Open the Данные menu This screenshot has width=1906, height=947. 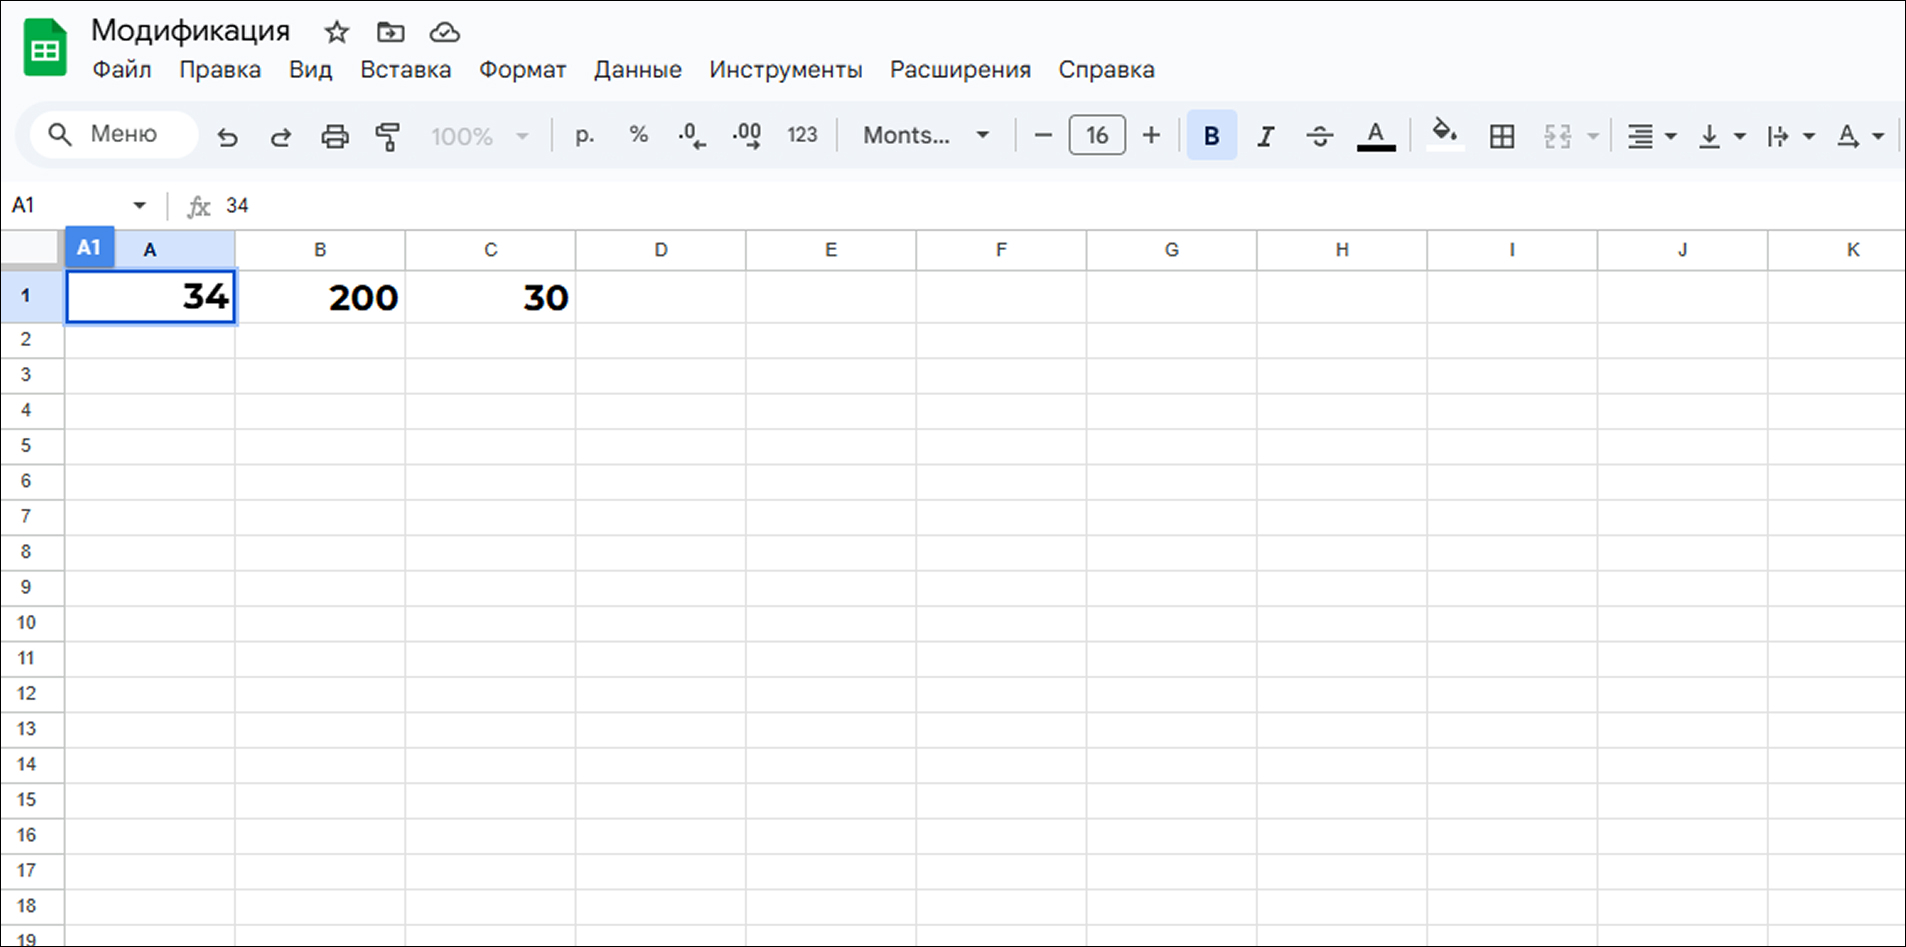(638, 70)
